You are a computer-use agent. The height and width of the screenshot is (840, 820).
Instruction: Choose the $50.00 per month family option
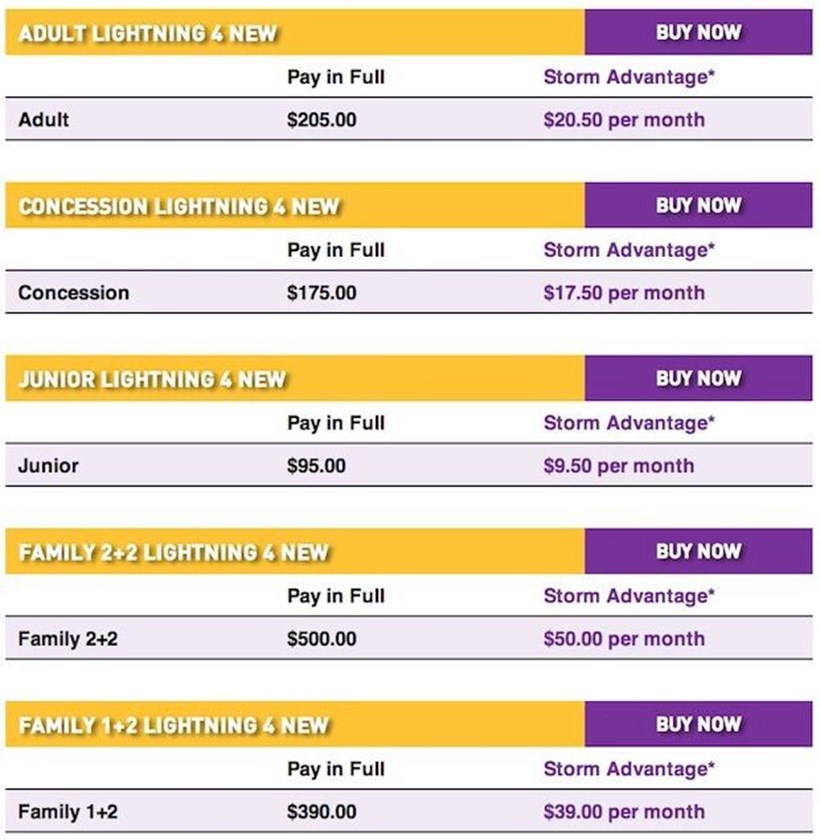point(624,639)
